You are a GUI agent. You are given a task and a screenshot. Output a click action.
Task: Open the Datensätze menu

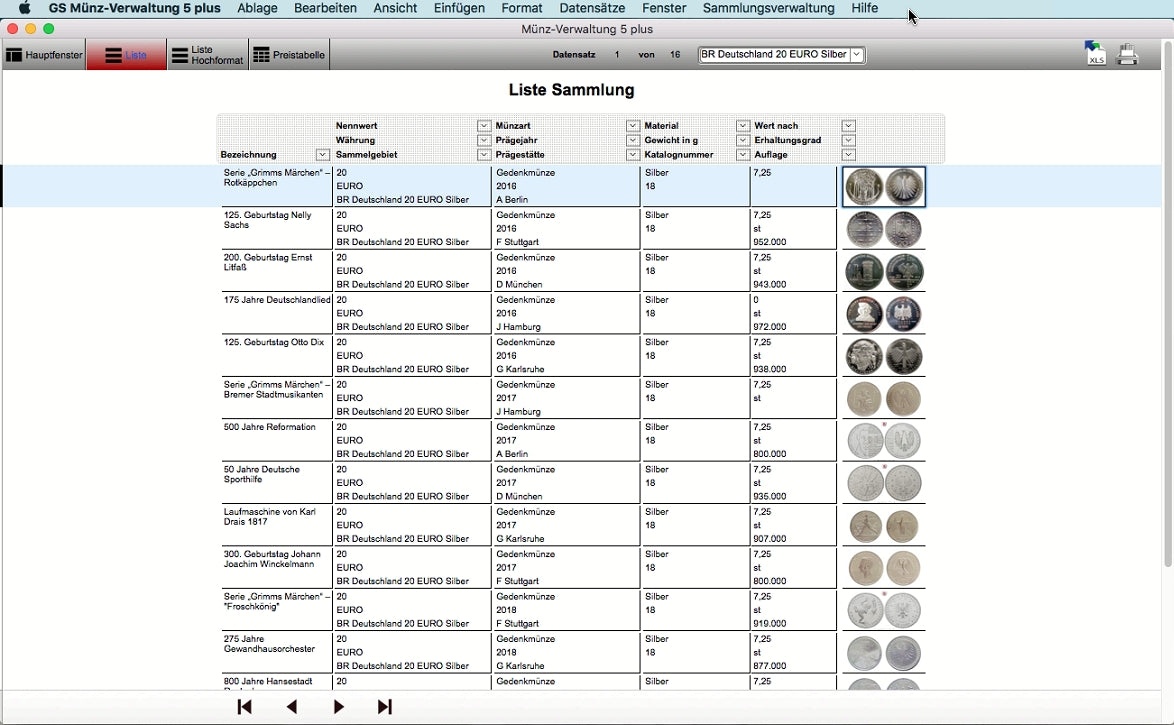(x=592, y=8)
